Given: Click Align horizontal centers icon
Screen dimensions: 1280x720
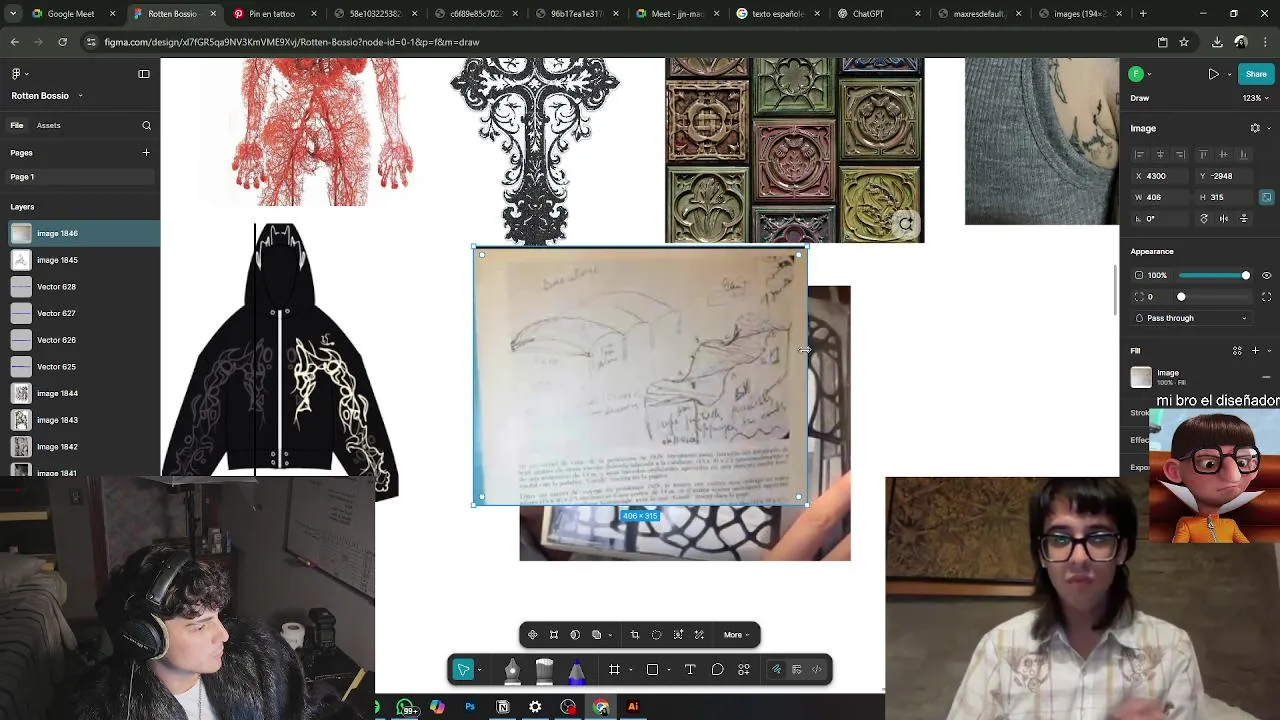Looking at the screenshot, I should 1160,154.
